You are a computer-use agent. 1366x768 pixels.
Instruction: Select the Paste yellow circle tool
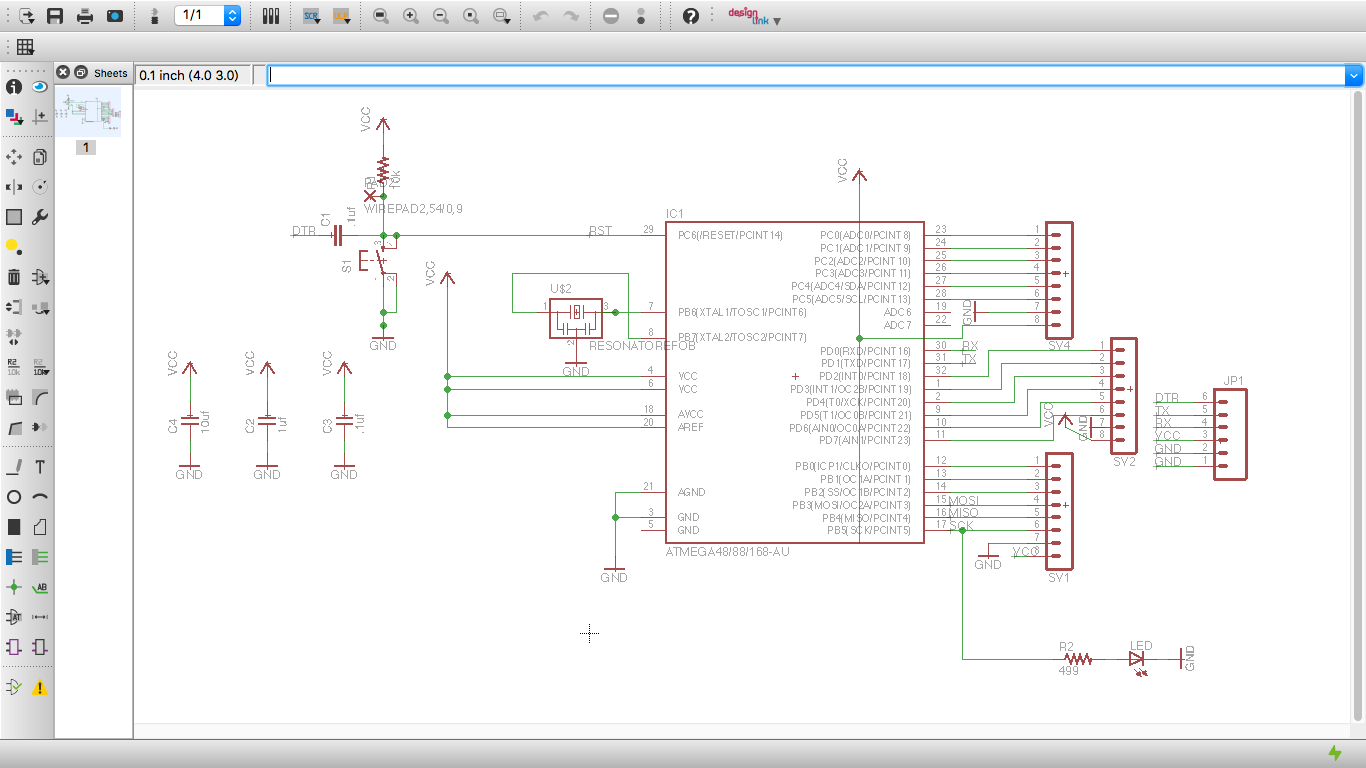(x=14, y=247)
